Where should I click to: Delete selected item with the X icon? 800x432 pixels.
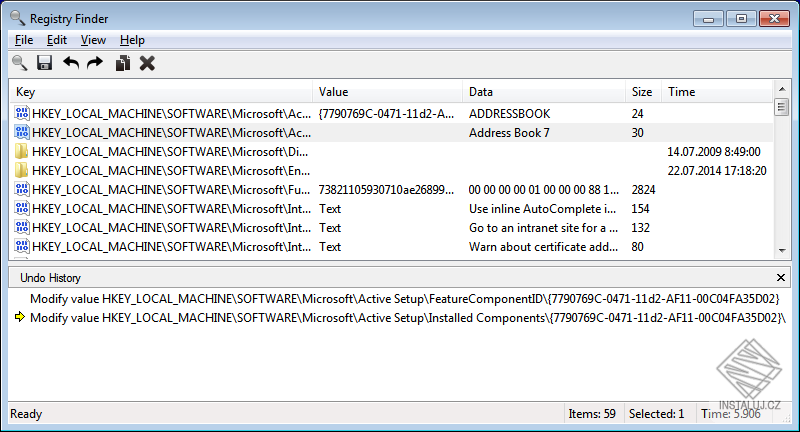[147, 63]
